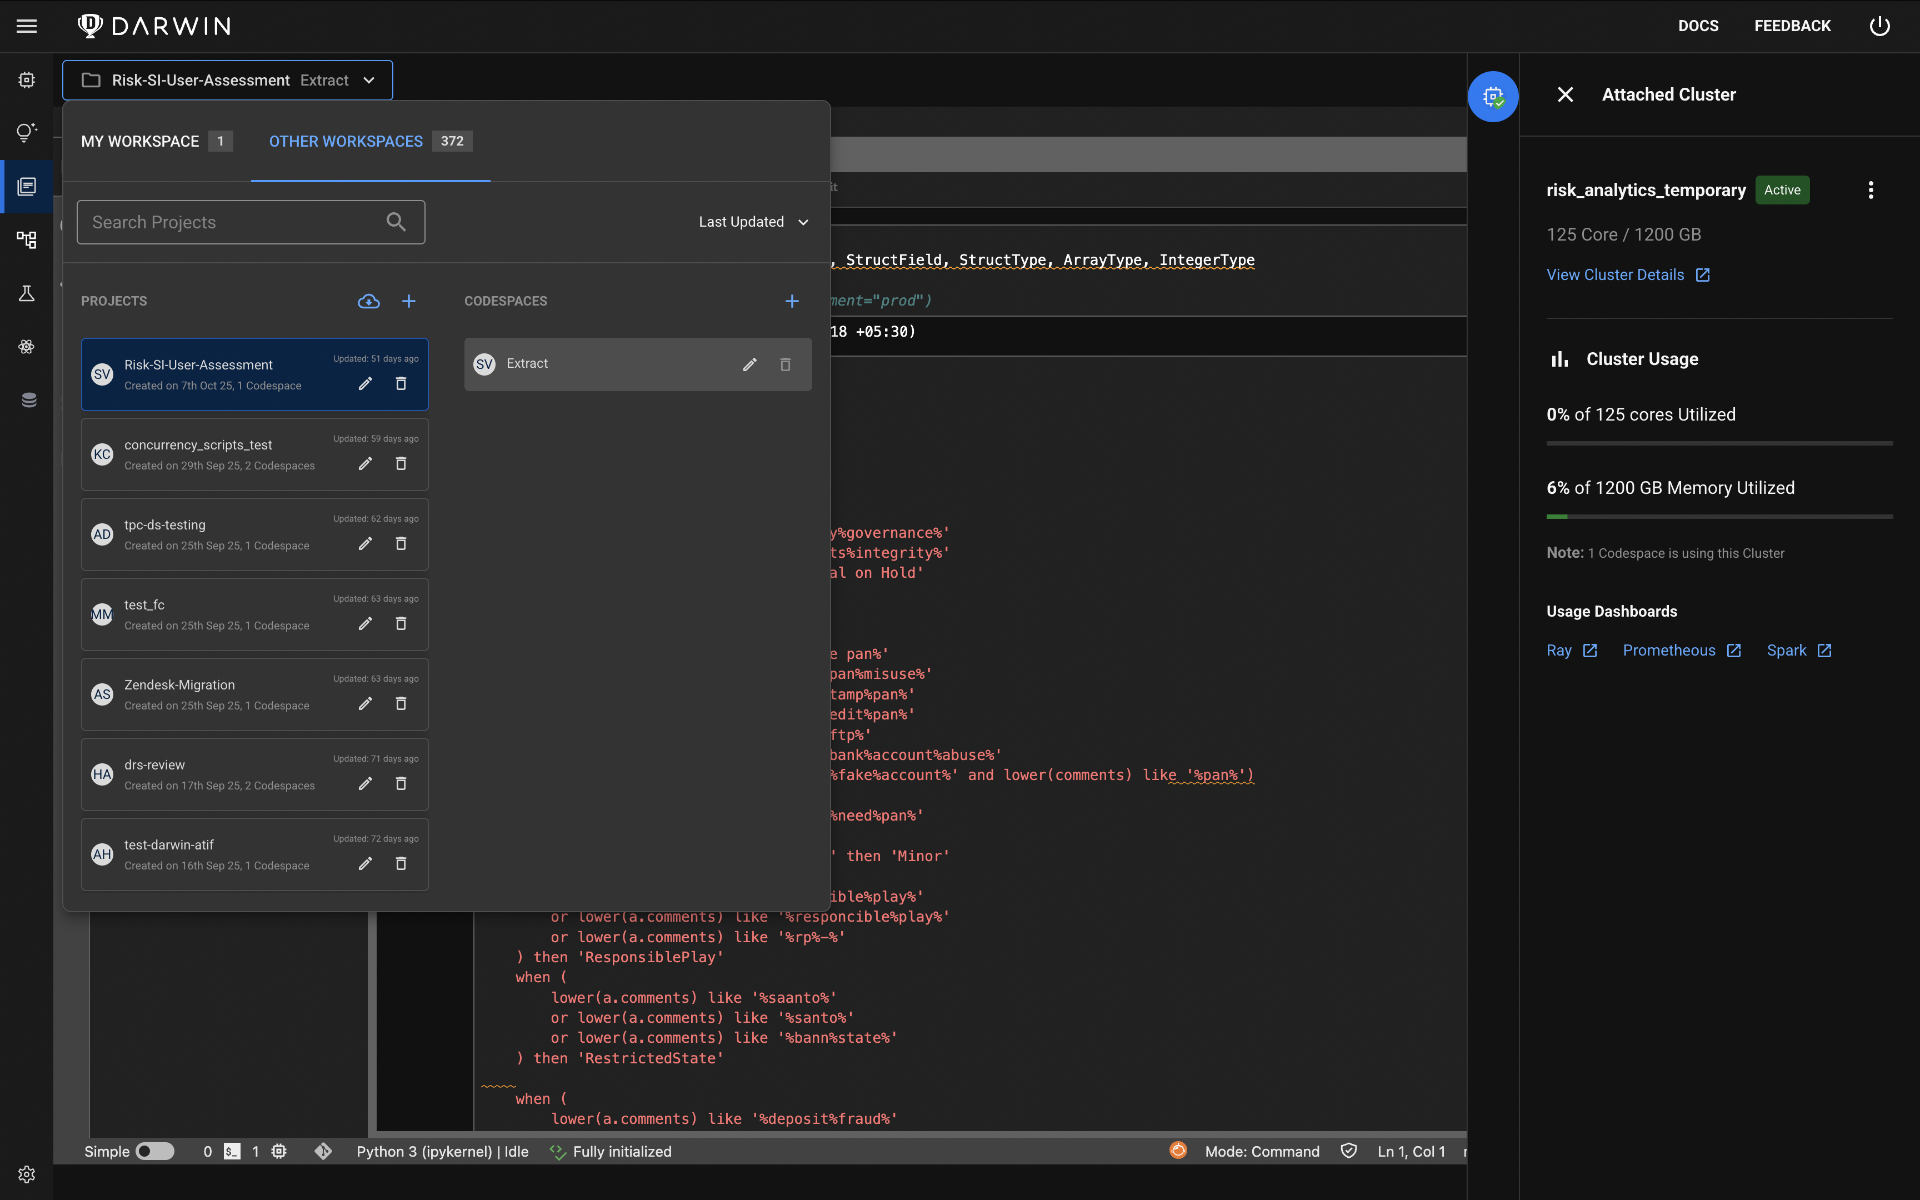Open the database sidebar icon
Screen dimensions: 1920x1200
29,400
